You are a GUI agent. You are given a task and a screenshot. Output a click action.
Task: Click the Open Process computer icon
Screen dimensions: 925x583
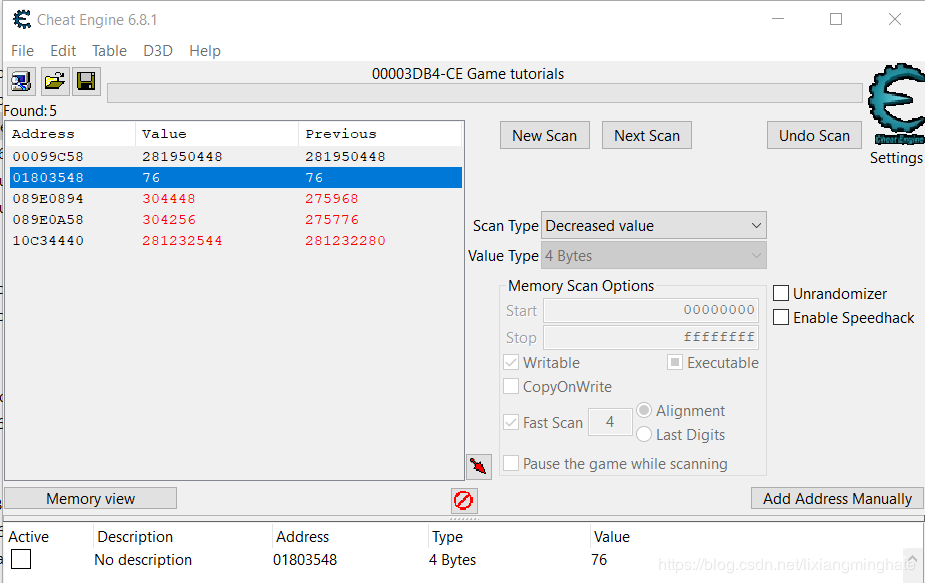[21, 82]
